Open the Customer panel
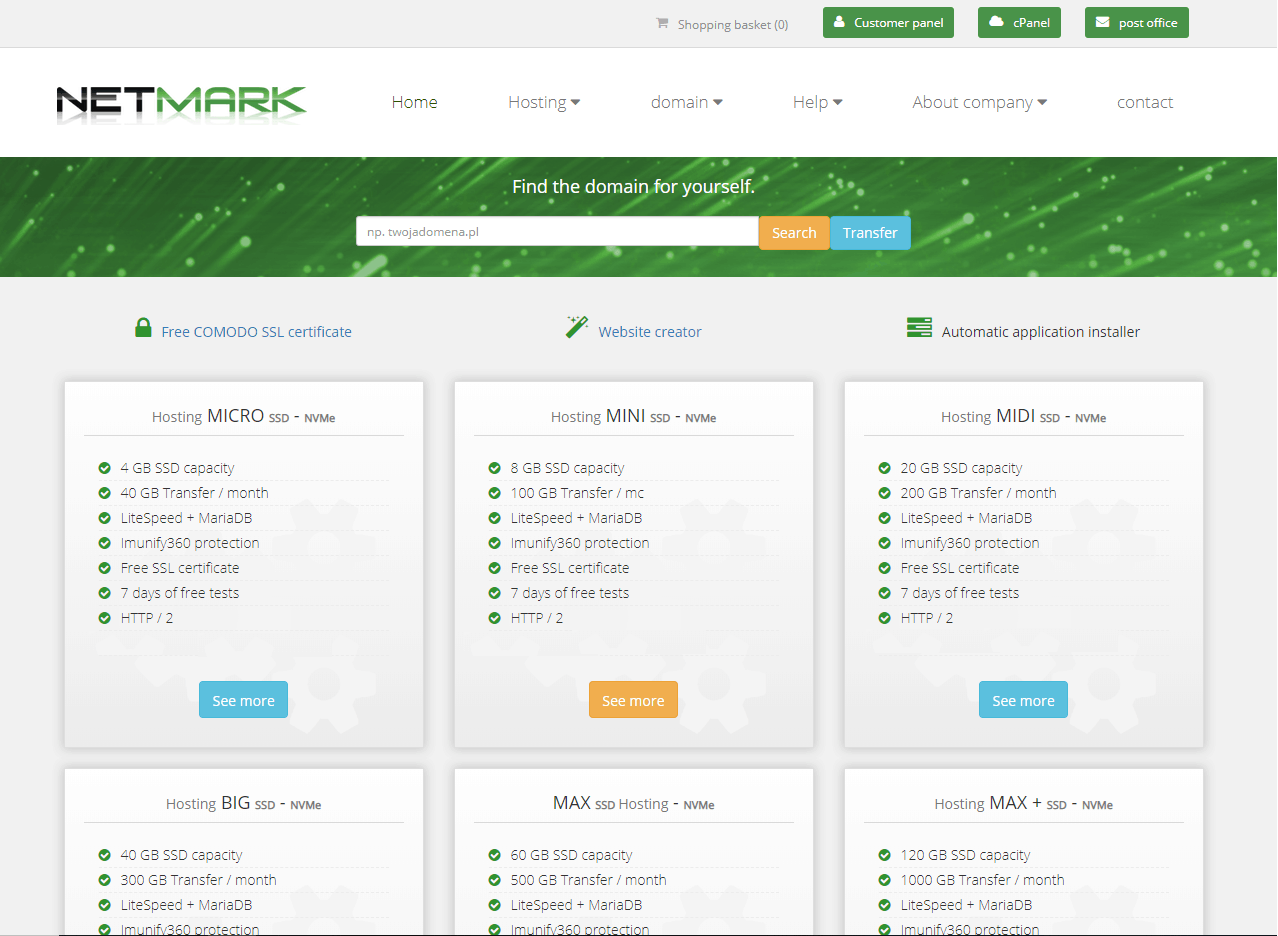Viewport: 1278px width, 936px height. 888,22
